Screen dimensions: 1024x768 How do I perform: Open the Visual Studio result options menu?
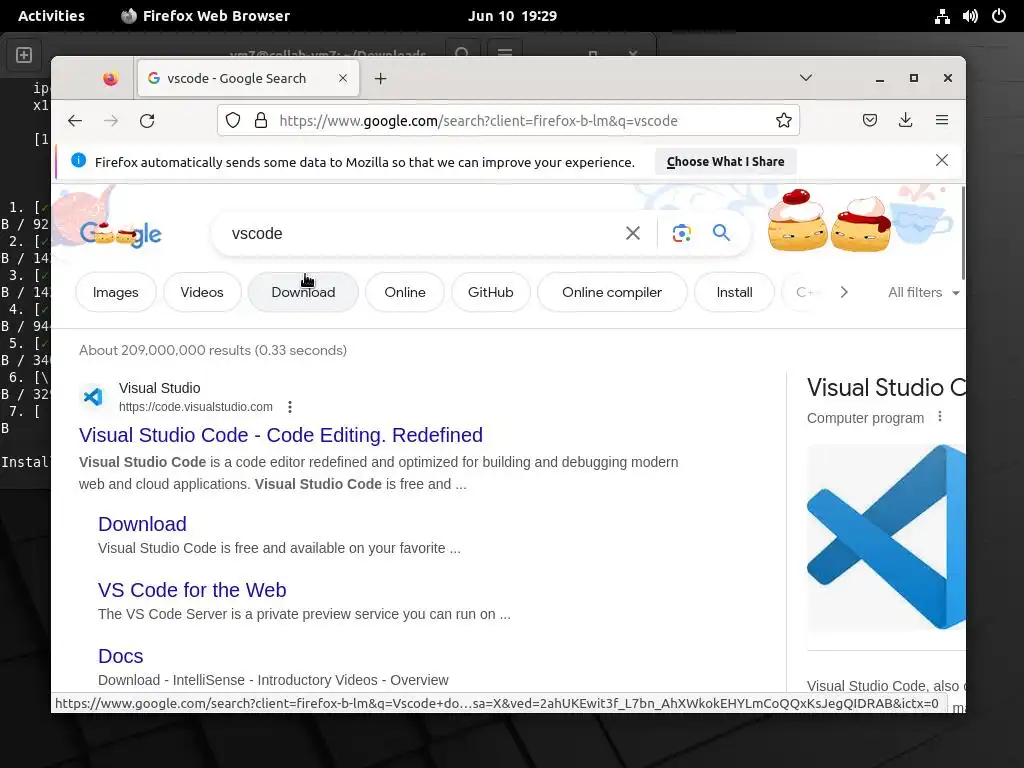point(290,407)
